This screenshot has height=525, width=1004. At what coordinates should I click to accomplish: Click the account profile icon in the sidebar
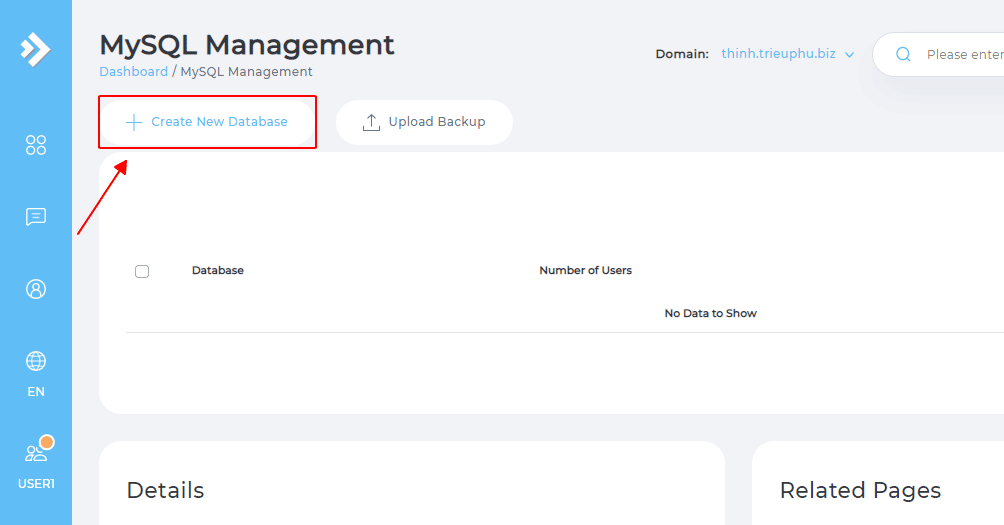pyautogui.click(x=36, y=289)
